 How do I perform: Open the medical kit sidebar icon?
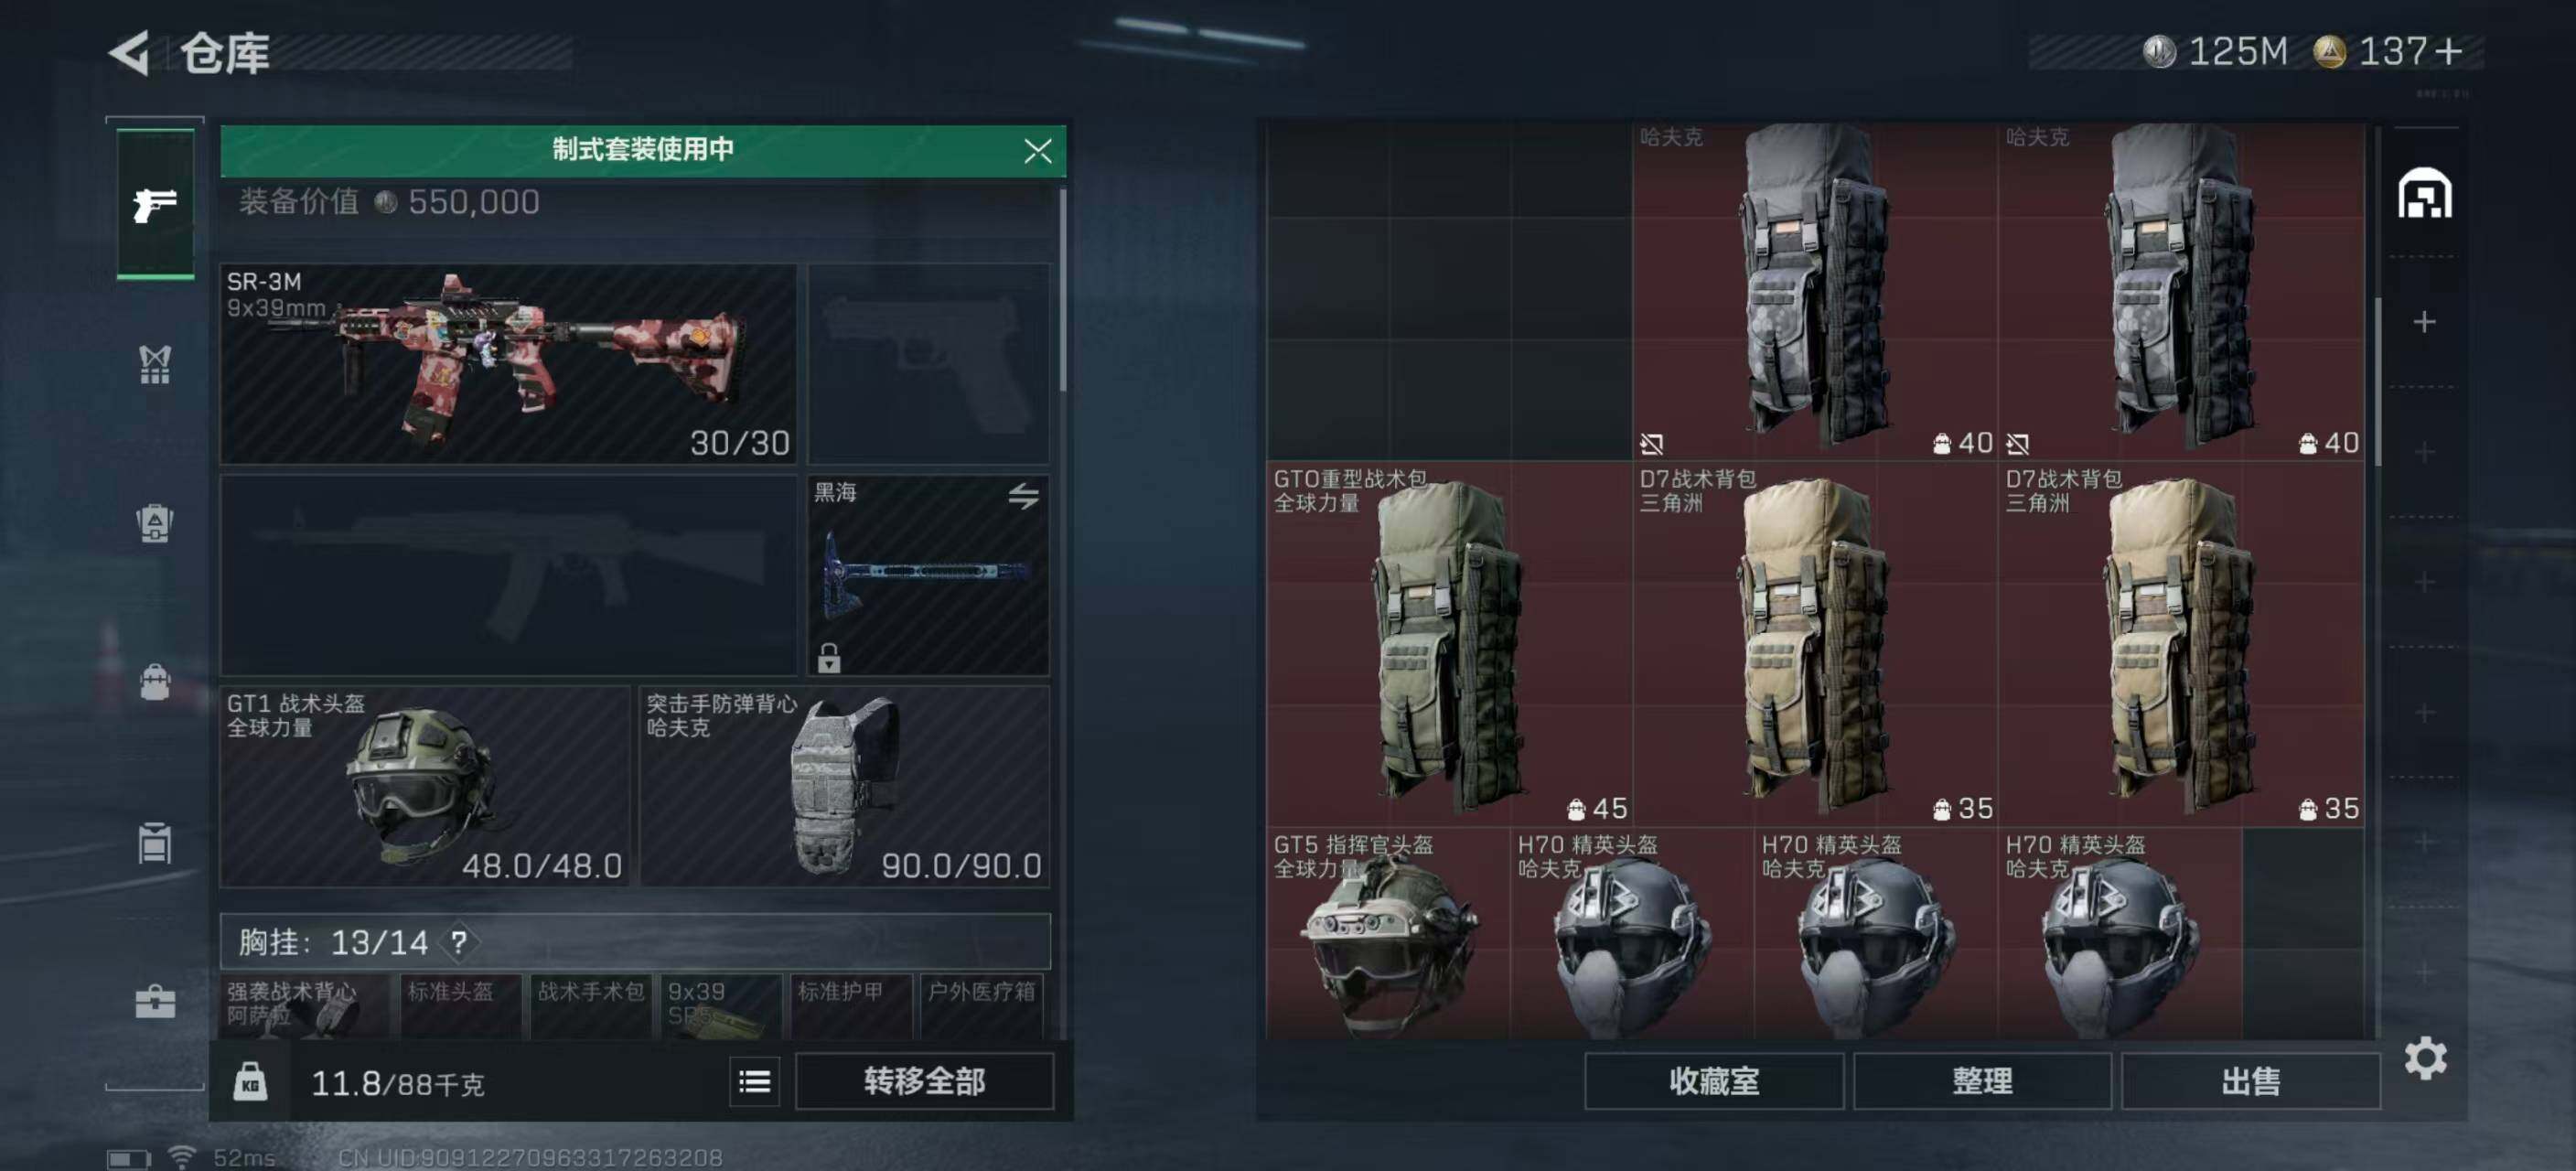point(155,1001)
